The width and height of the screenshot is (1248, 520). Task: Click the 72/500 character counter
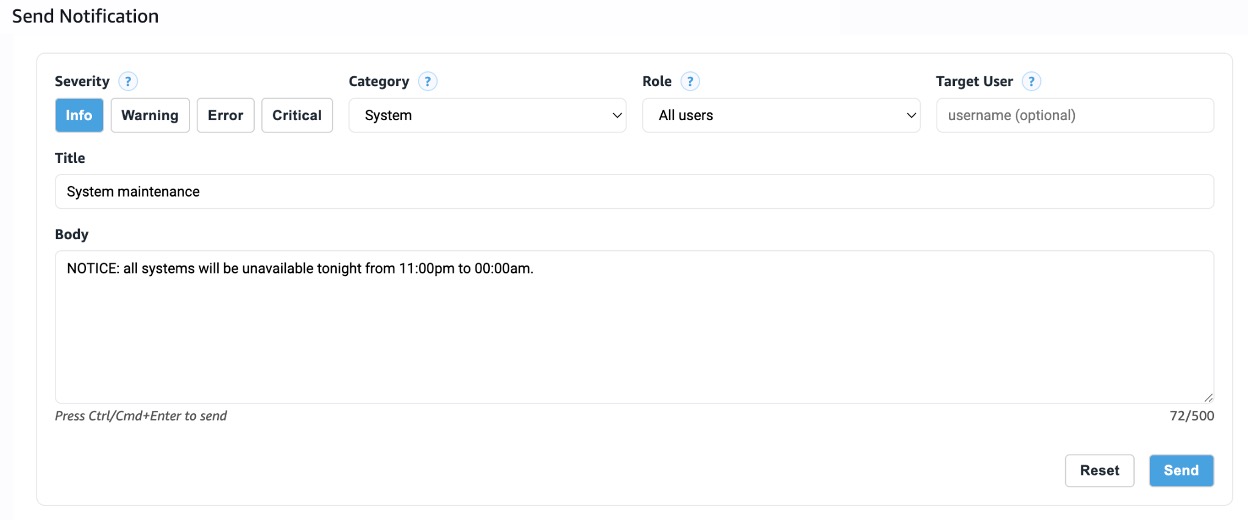pos(1192,416)
